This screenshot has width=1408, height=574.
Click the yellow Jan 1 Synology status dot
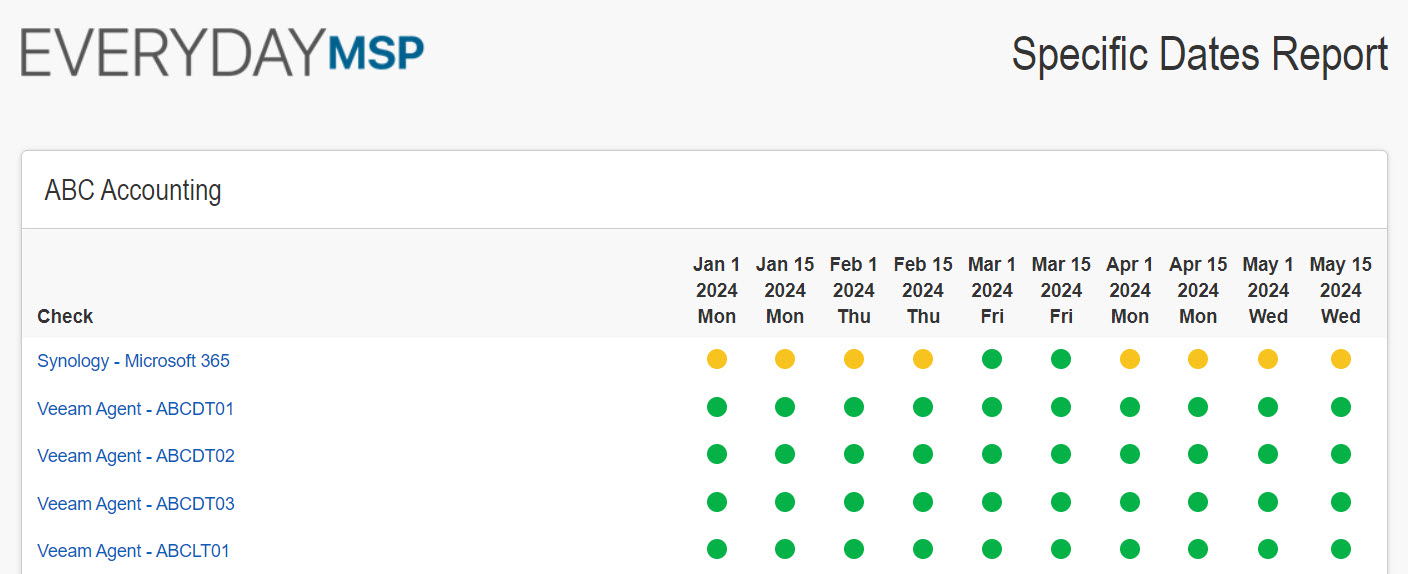click(x=716, y=359)
